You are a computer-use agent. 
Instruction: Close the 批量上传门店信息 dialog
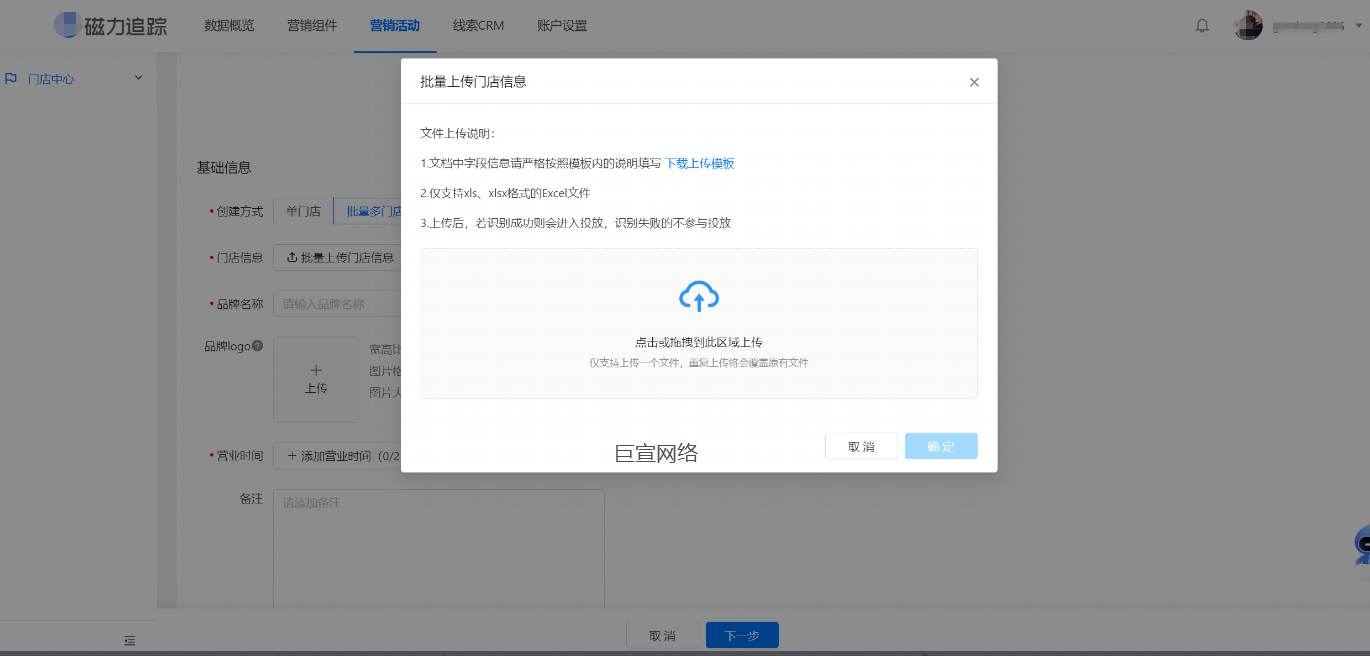point(974,82)
